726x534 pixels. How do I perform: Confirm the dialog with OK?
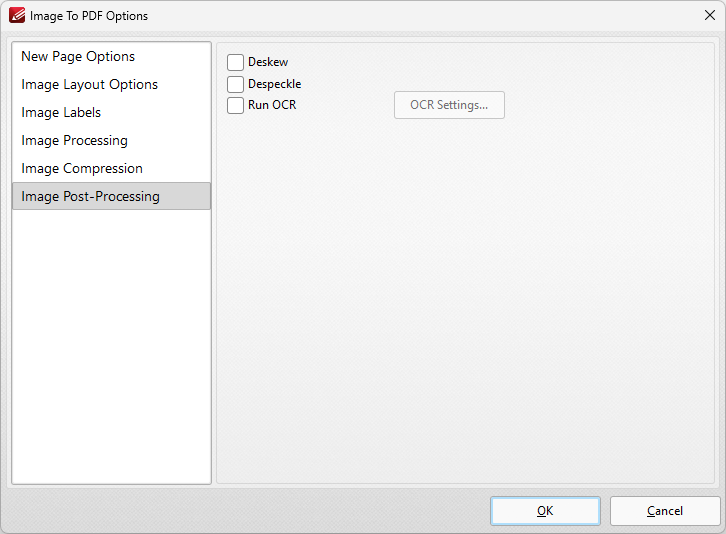click(x=545, y=511)
